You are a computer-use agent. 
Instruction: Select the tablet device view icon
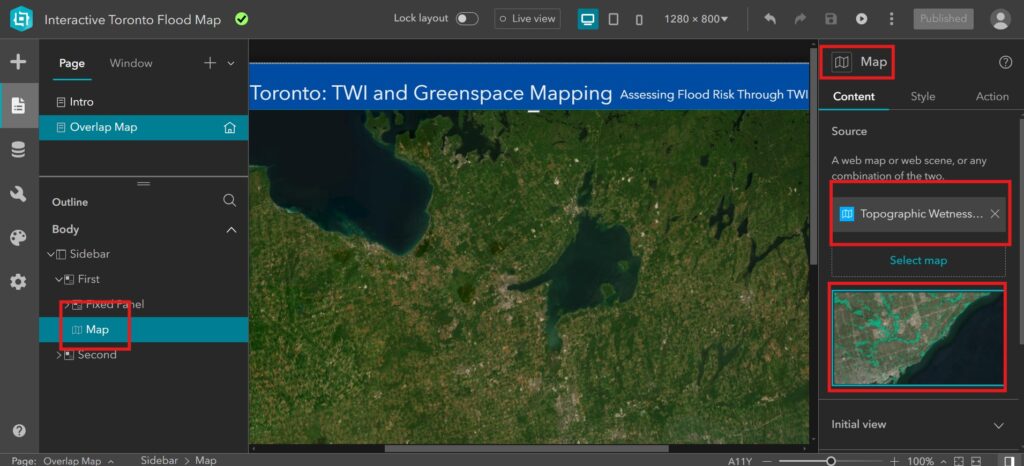[613, 19]
